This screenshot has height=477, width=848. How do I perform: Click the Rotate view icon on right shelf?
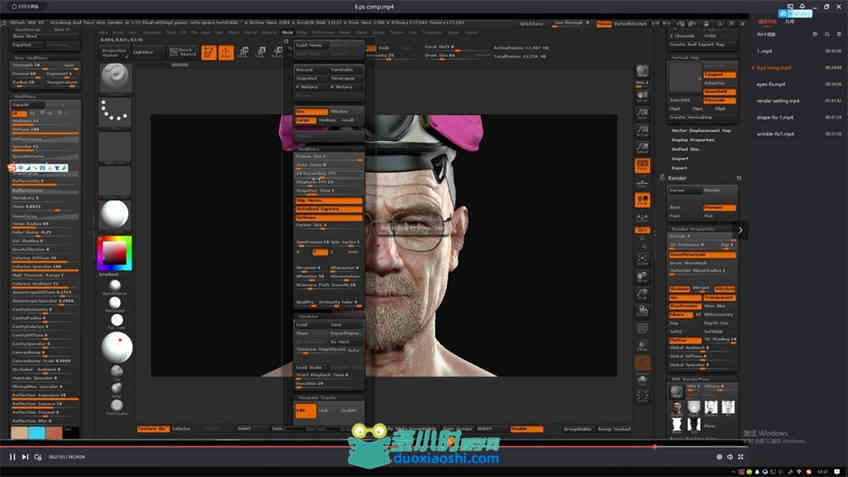click(x=642, y=311)
